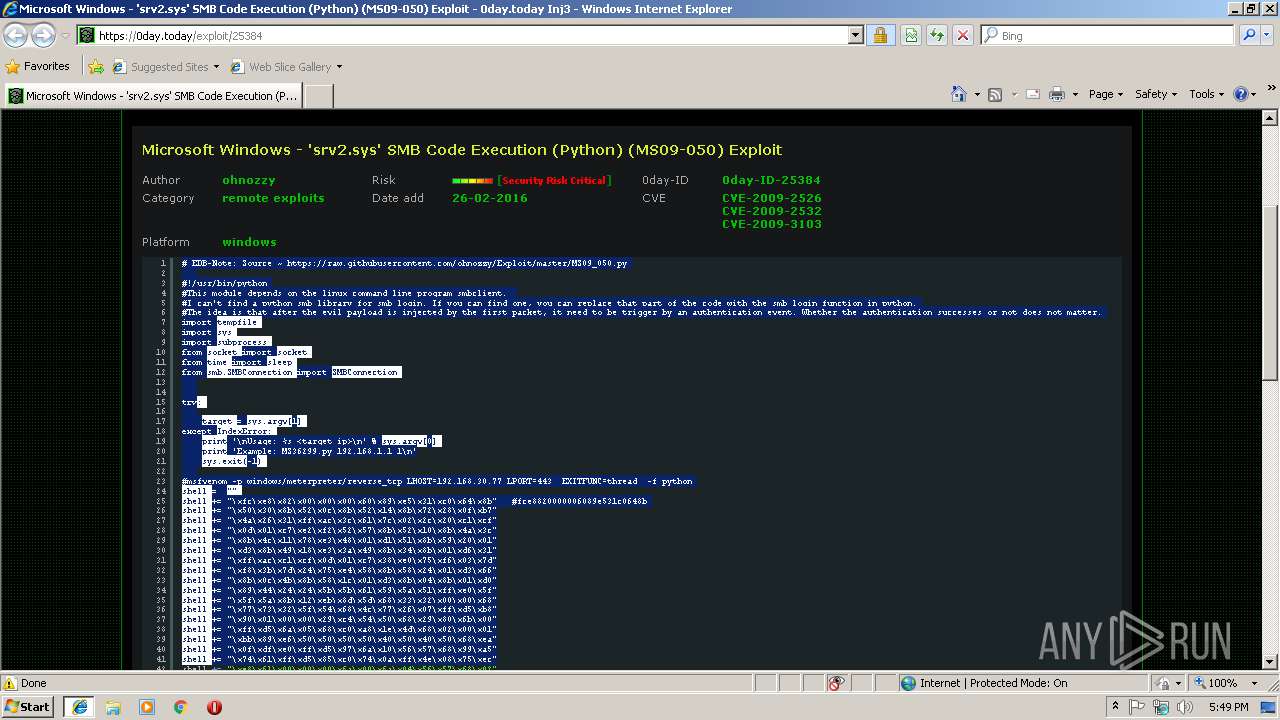Expand the address bar autocomplete dropdown
1280x720 pixels.
855,35
